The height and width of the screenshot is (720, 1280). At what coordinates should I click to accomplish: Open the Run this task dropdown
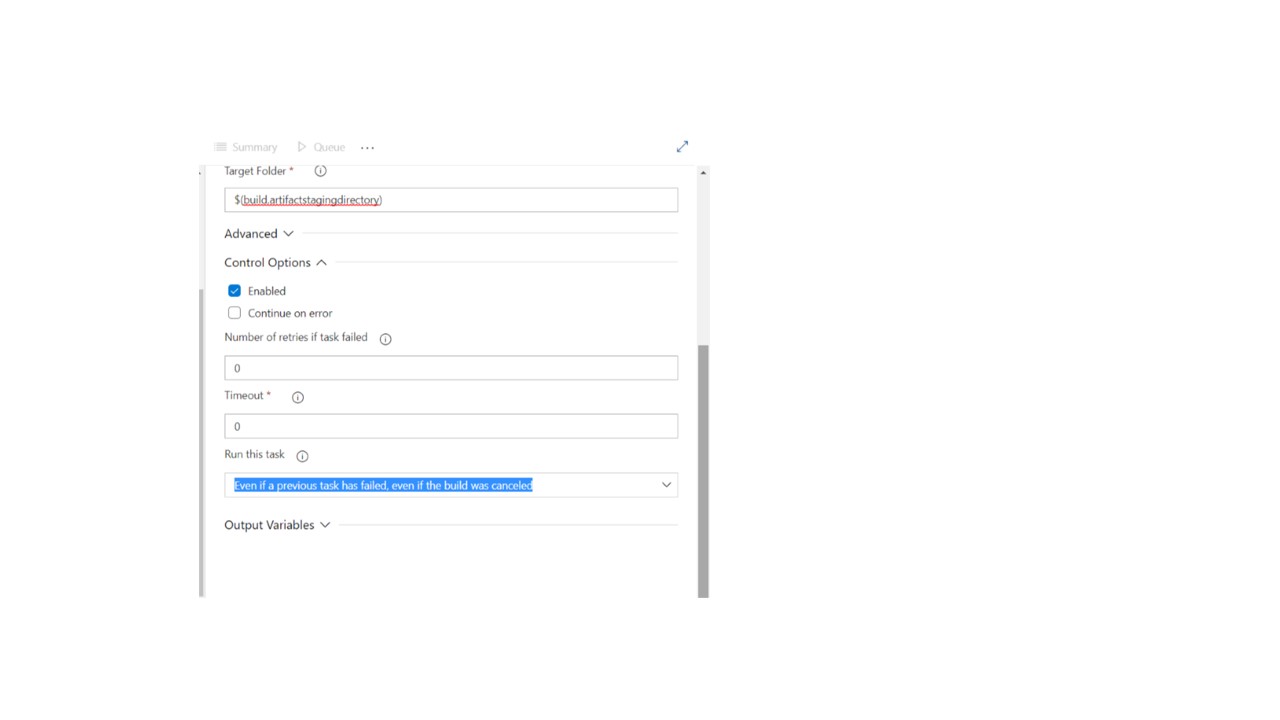click(451, 485)
